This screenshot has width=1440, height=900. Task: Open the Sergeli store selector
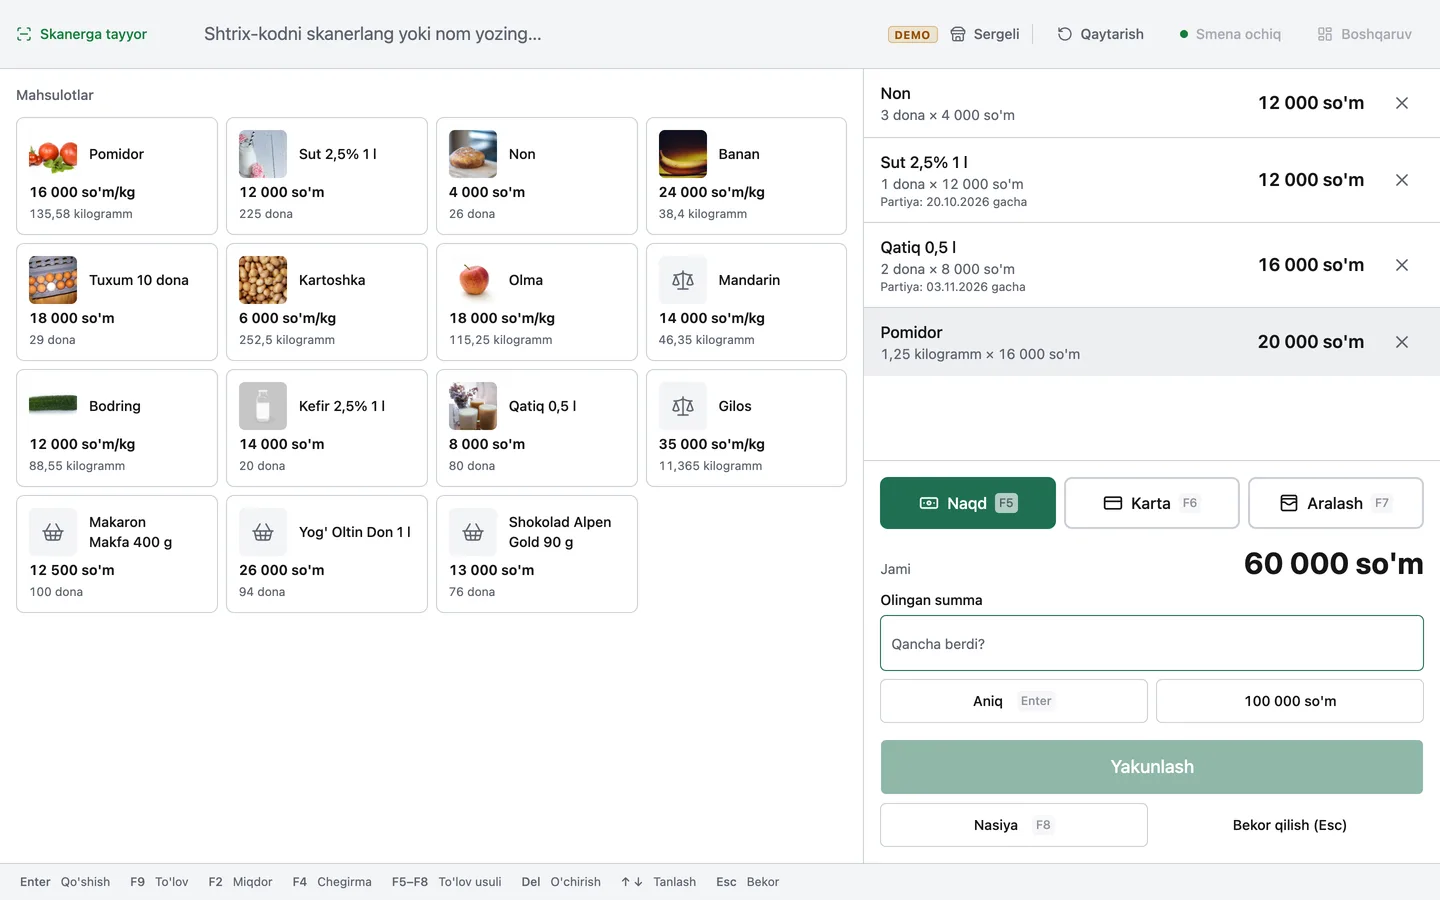tap(985, 34)
